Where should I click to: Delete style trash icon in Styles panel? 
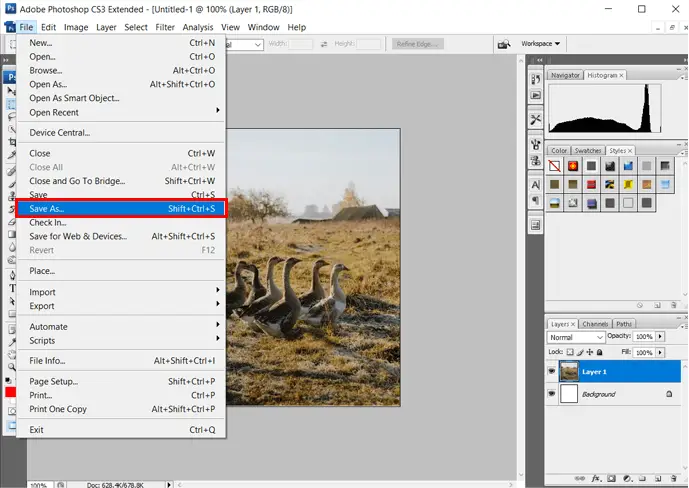(674, 305)
